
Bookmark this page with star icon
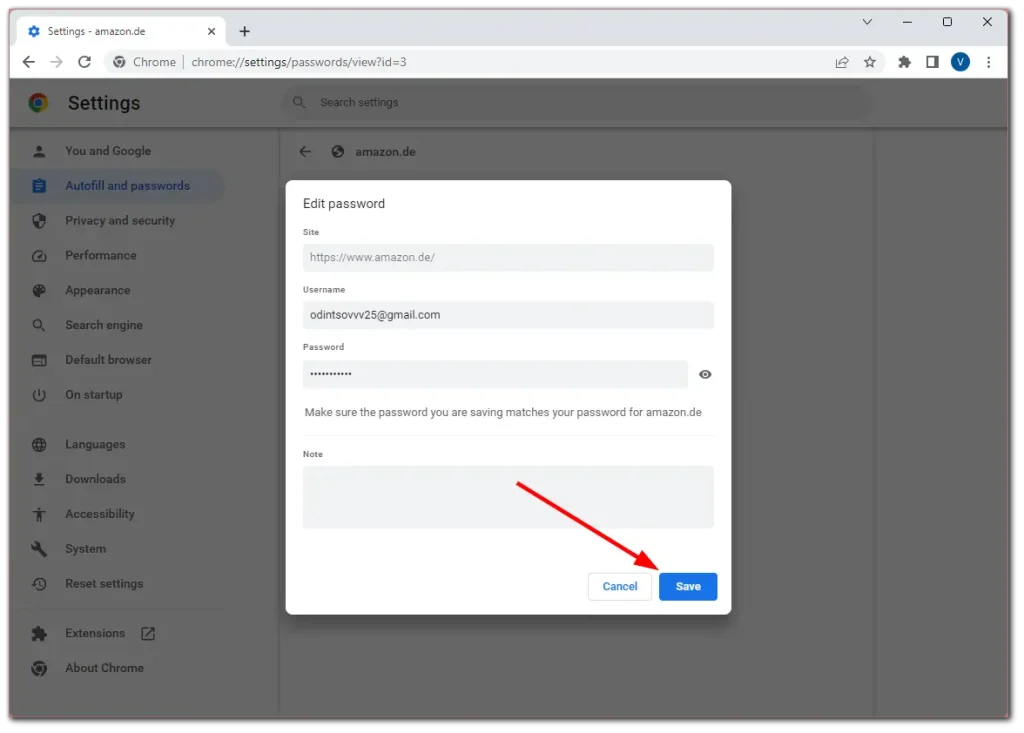point(870,62)
